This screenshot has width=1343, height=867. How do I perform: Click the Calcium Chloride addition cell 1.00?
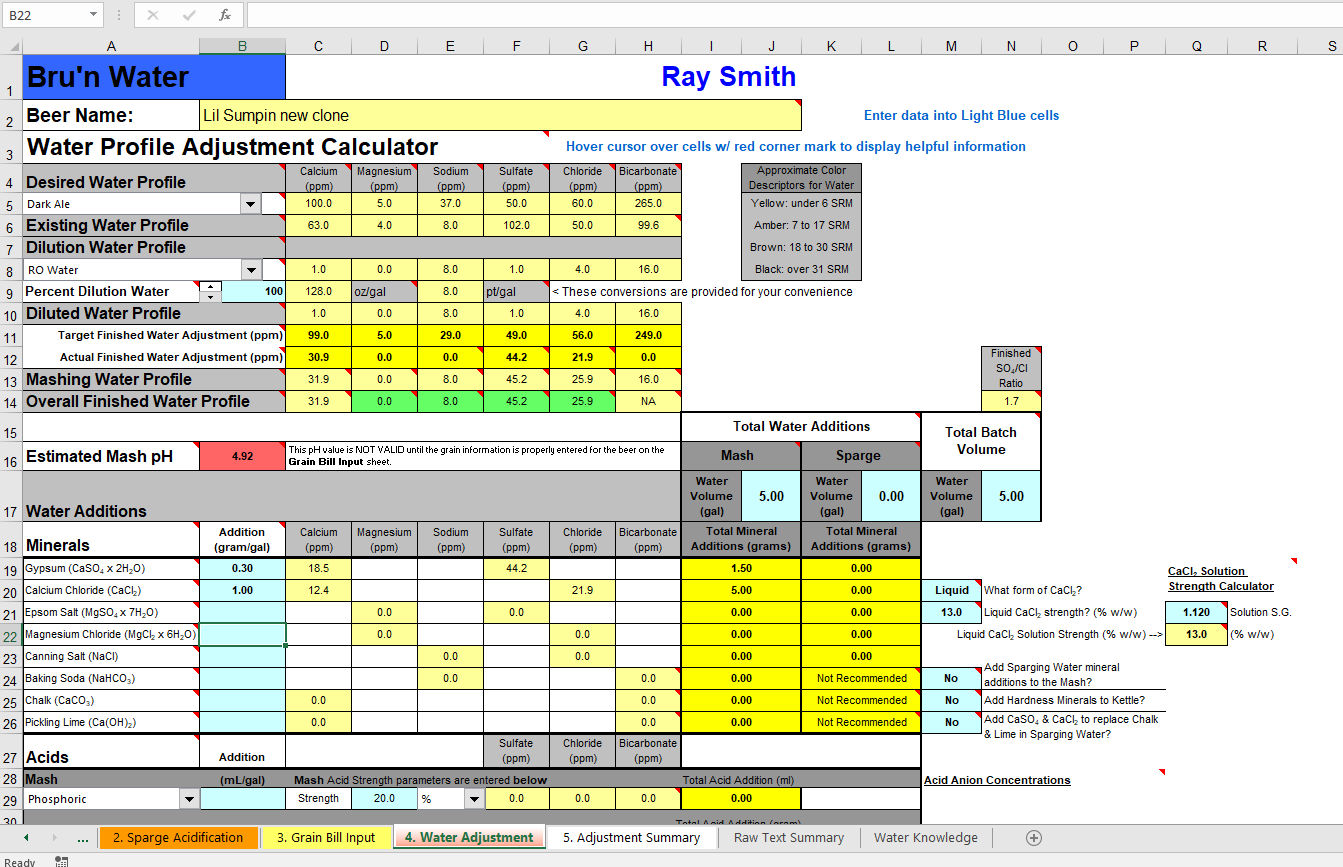click(242, 590)
